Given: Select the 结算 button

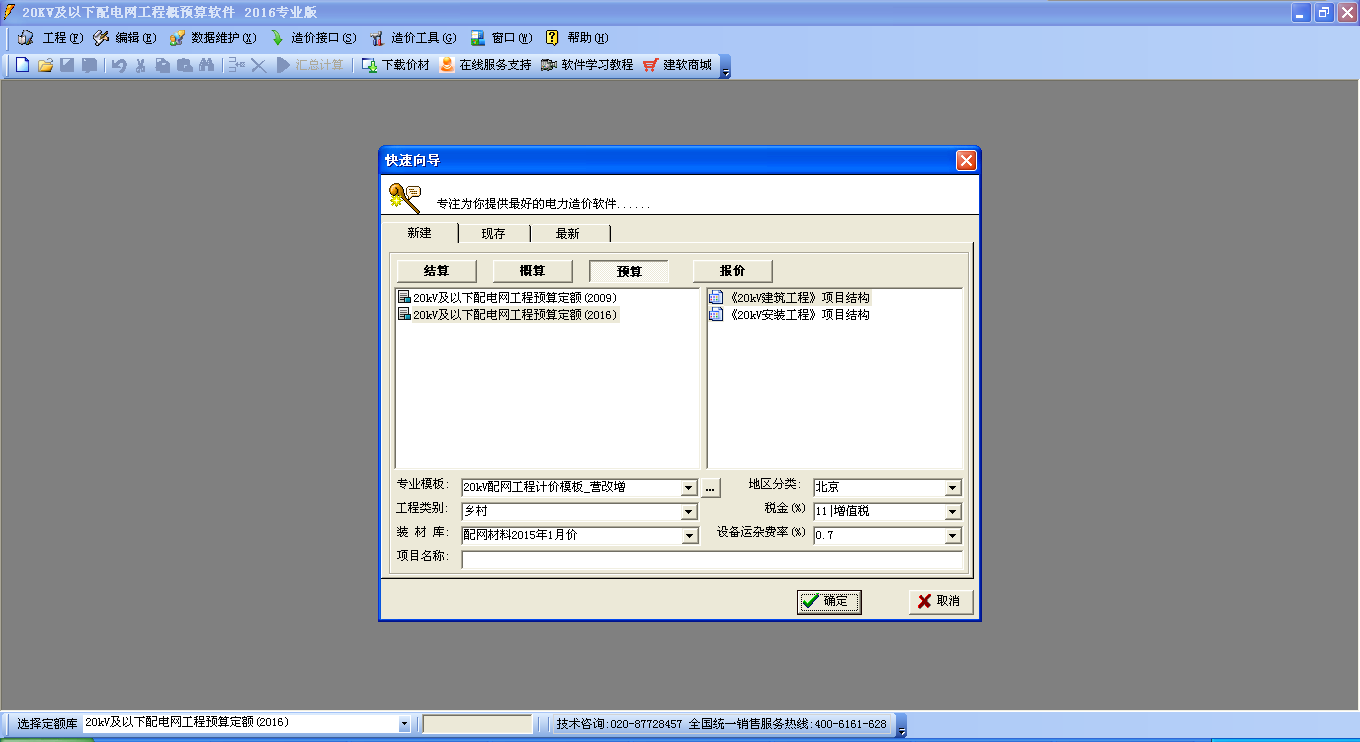Looking at the screenshot, I should point(437,271).
